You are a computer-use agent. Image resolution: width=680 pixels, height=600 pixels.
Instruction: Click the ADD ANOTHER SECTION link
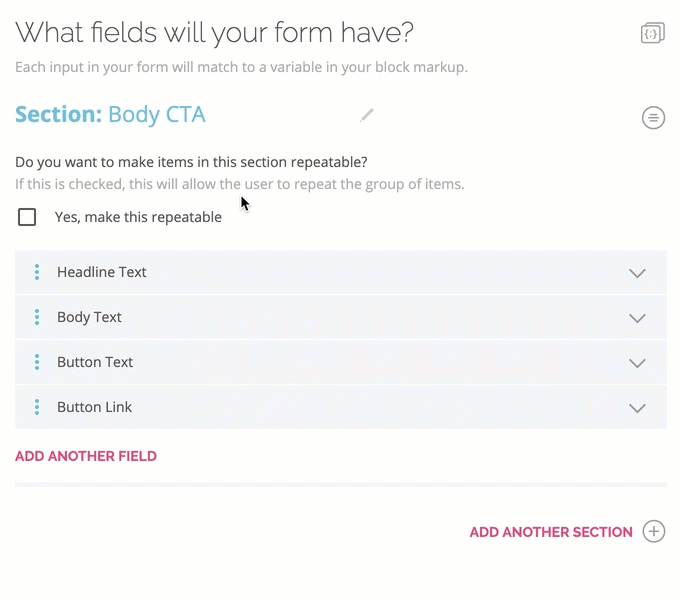point(551,532)
